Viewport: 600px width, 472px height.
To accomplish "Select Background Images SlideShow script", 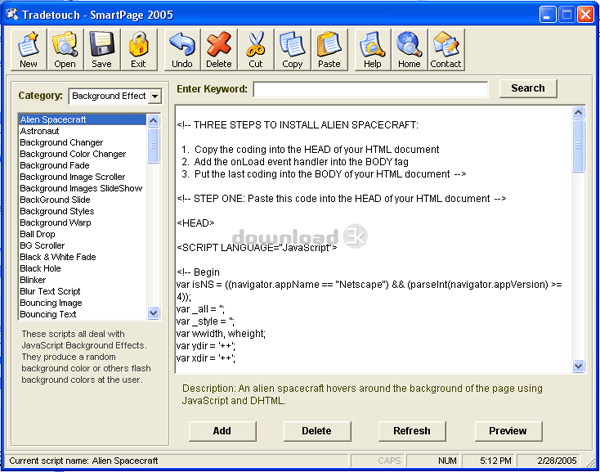I will 82,188.
